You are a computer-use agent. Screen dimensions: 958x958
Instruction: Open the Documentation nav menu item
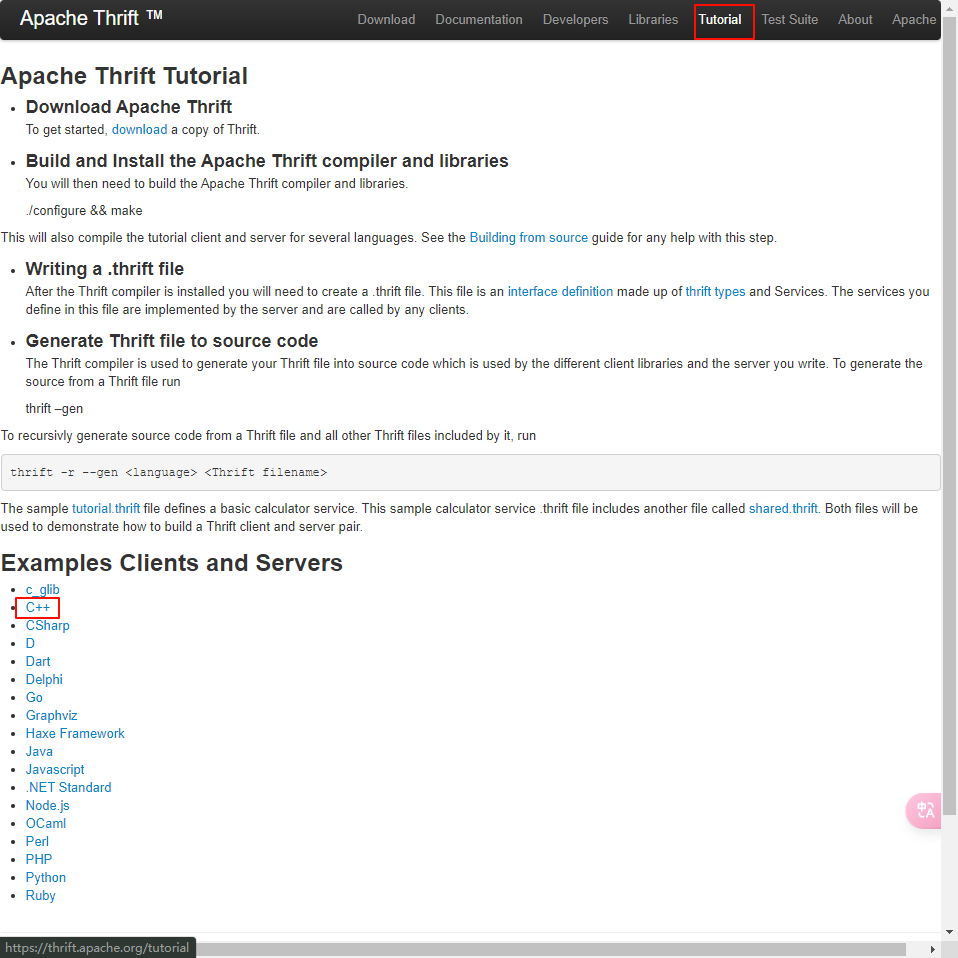(x=479, y=20)
